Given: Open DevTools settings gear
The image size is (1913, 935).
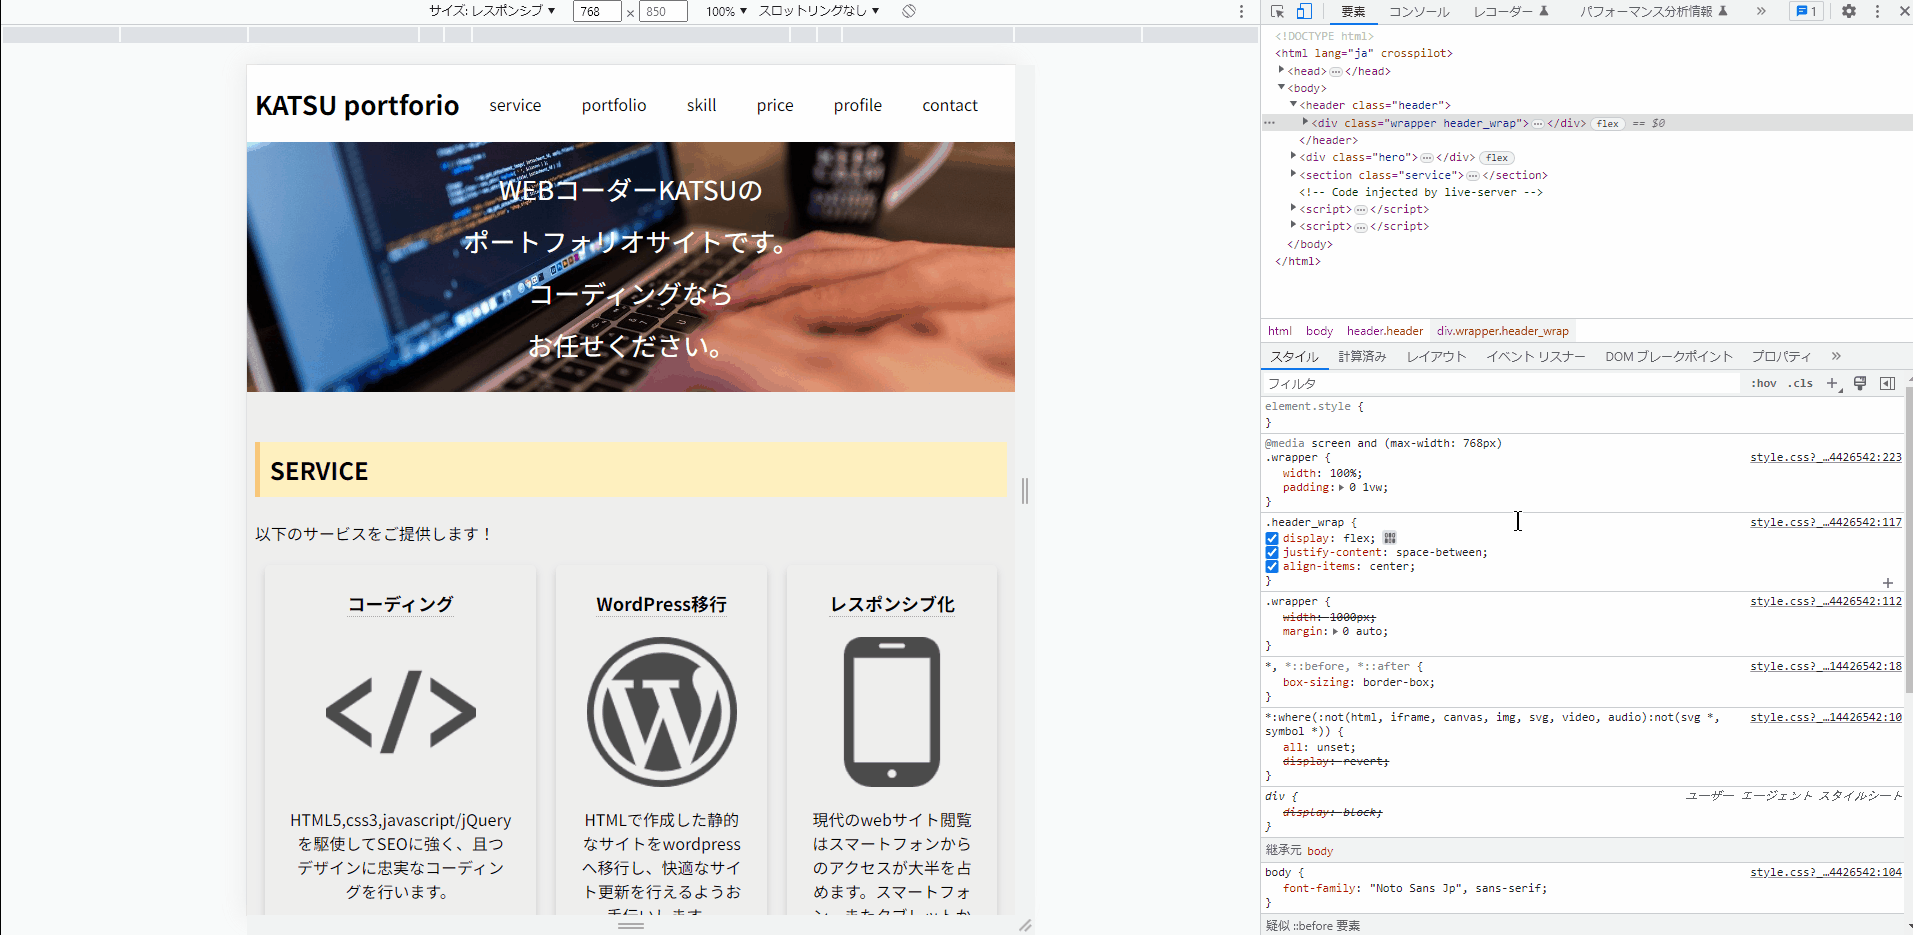Looking at the screenshot, I should point(1848,11).
